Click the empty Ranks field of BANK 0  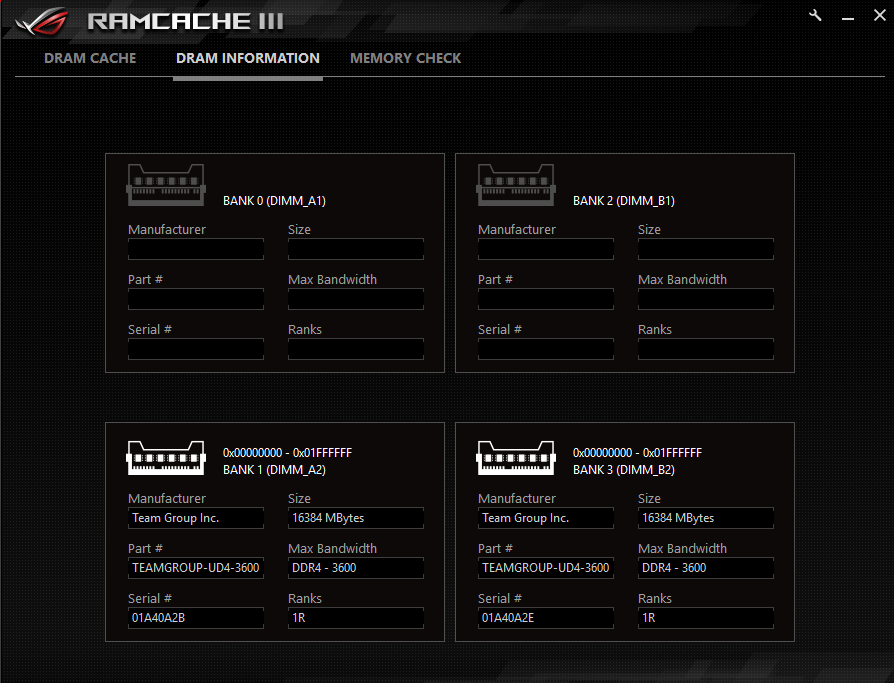[x=356, y=349]
